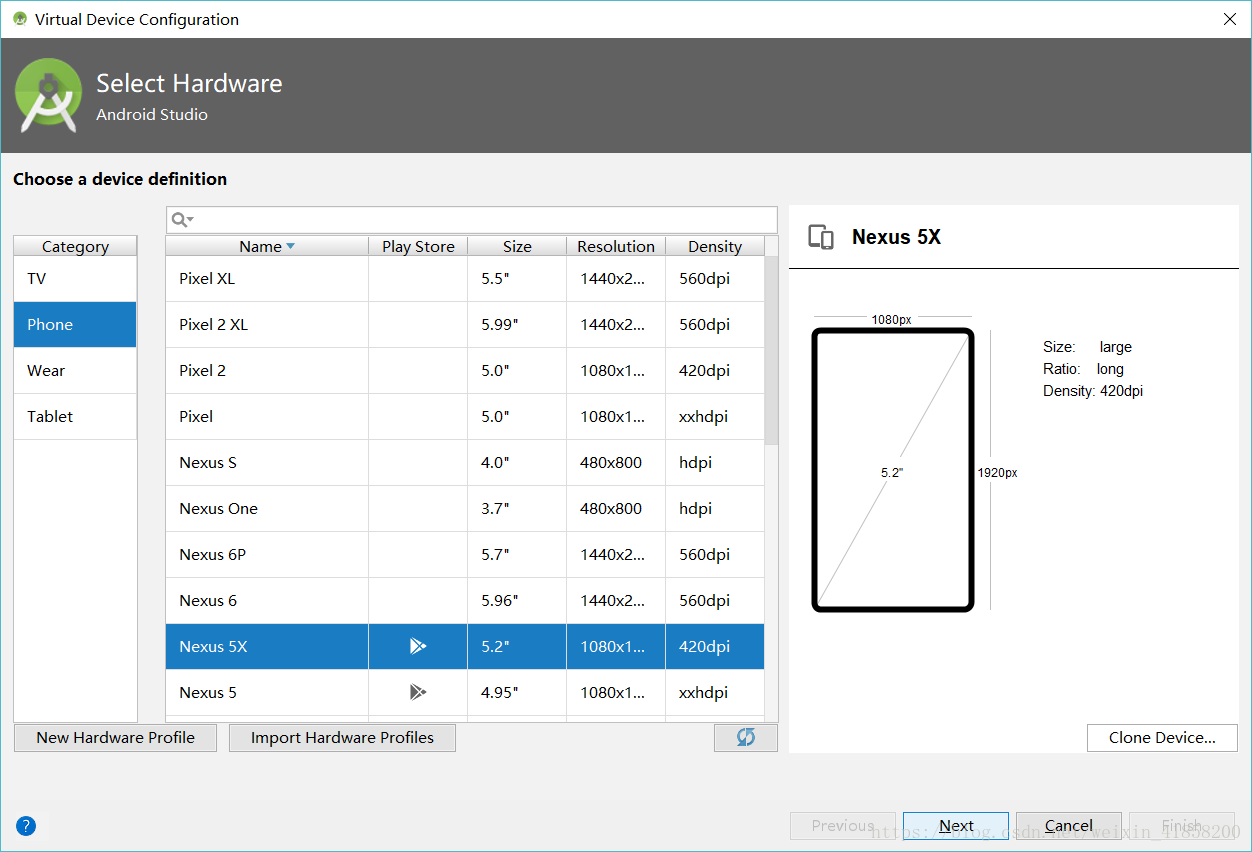Screen dimensions: 1252x852
Task: Click the 5.99" size cell
Action: point(517,325)
